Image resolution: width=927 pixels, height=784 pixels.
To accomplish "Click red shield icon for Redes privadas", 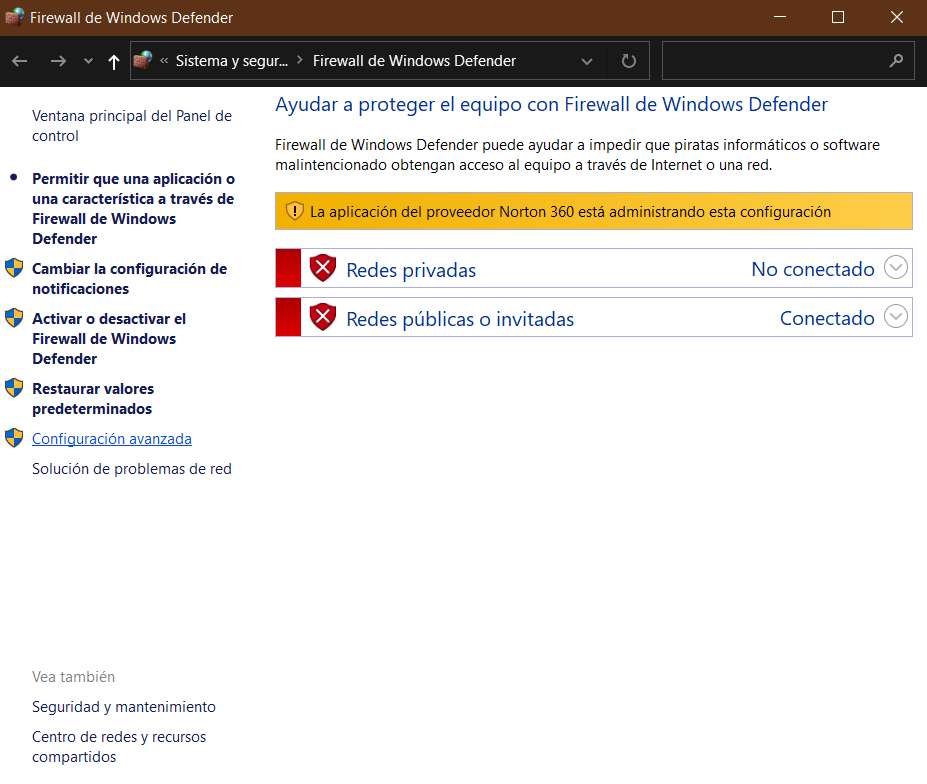I will [323, 268].
